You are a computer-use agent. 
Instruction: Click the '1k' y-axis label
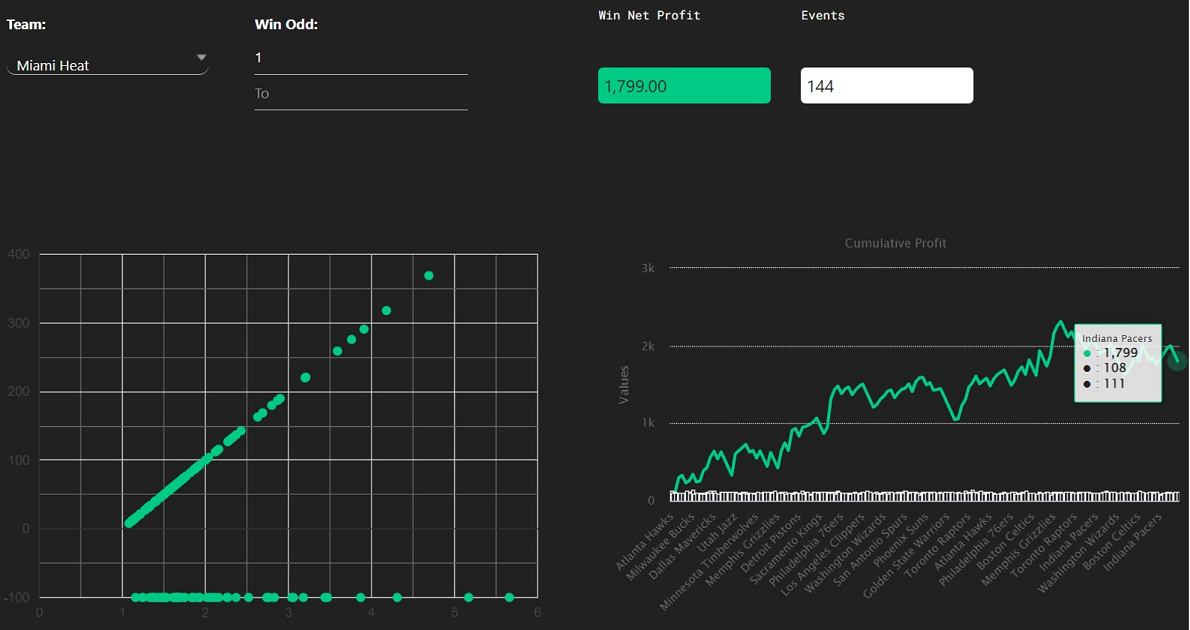point(648,423)
